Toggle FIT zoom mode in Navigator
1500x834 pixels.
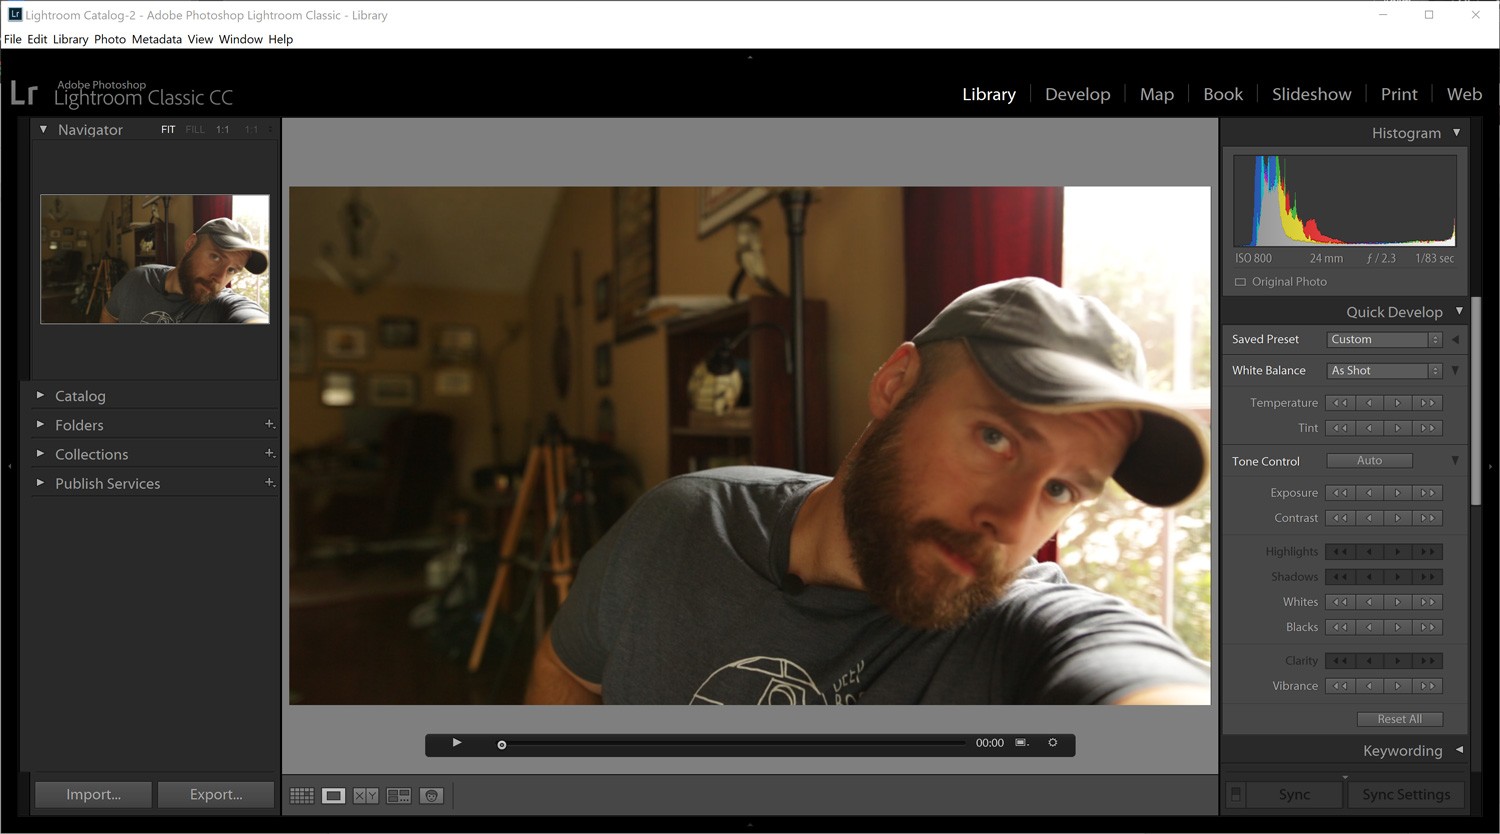coord(168,129)
